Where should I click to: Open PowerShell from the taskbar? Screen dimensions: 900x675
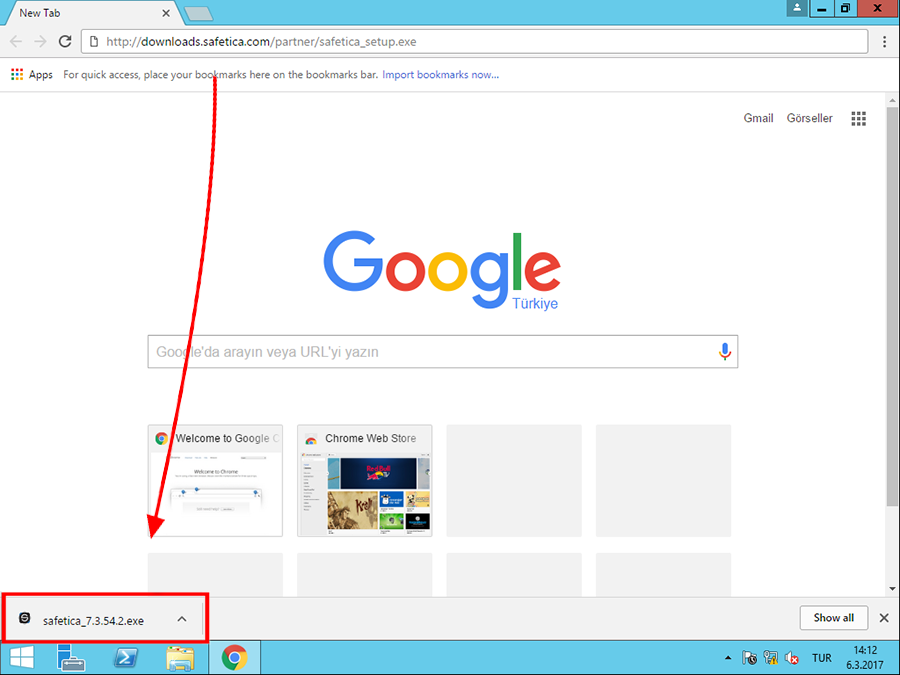tap(126, 658)
